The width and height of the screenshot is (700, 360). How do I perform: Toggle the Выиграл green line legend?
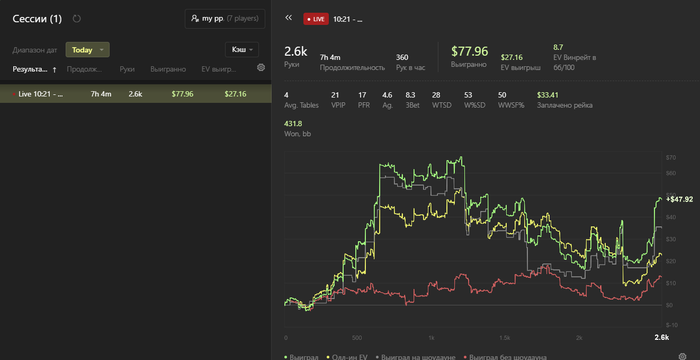point(299,357)
